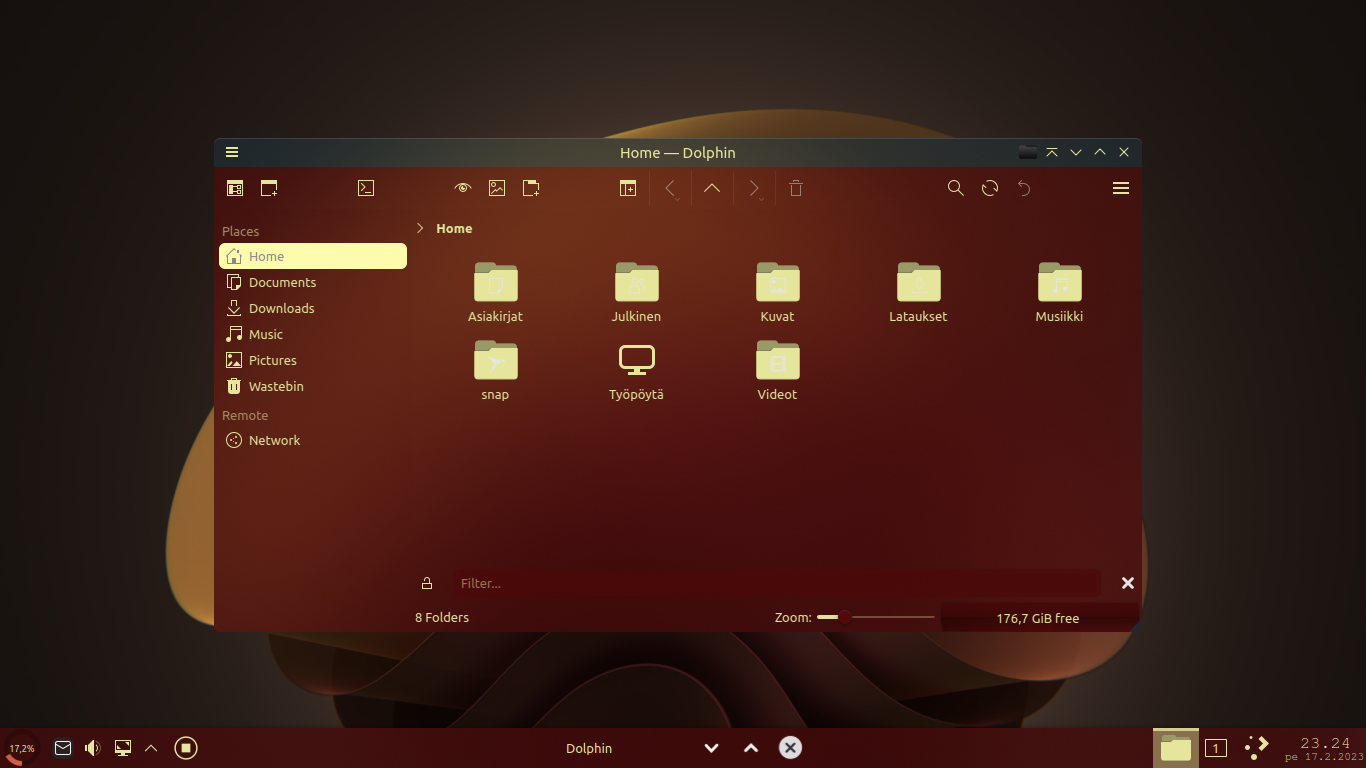Click the Filter text field
Viewport: 1366px width, 768px height.
[x=776, y=583]
